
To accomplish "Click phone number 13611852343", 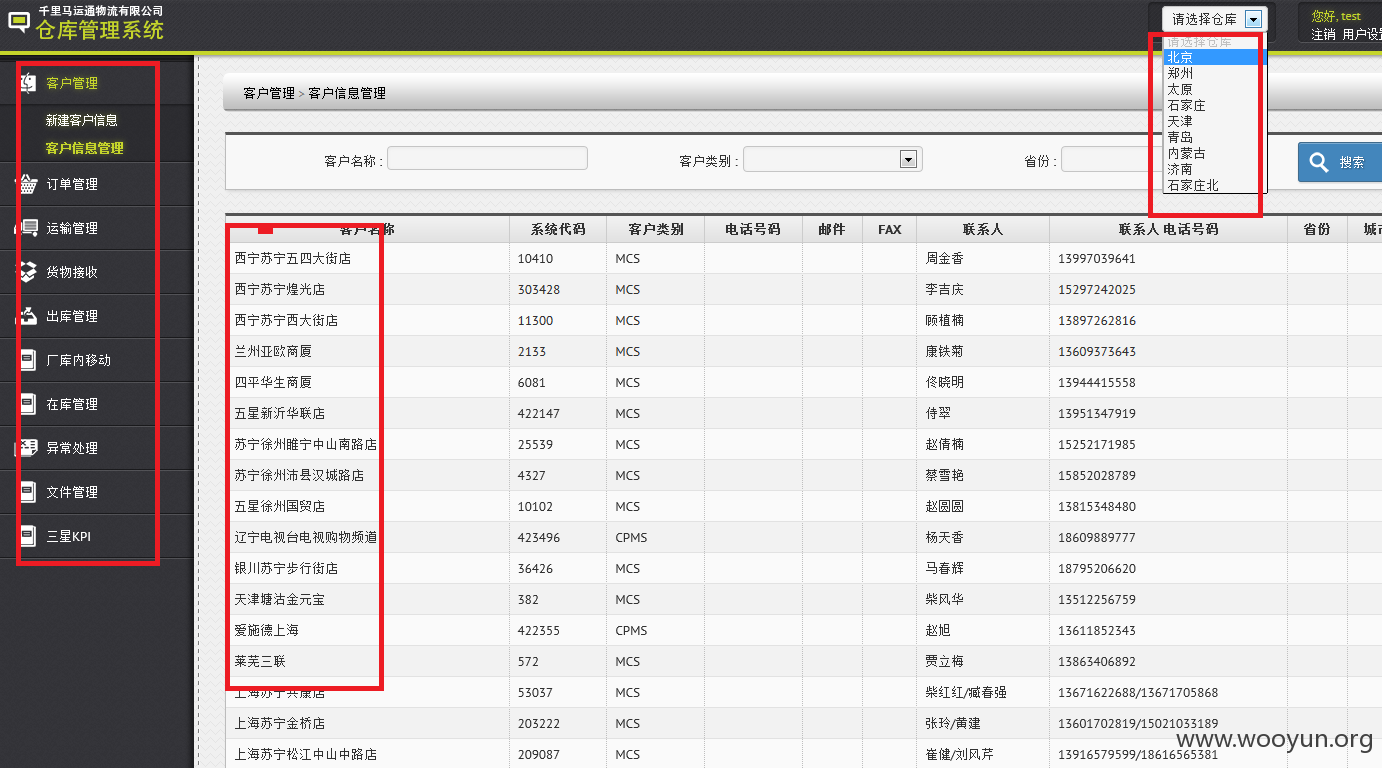I will tap(1097, 630).
